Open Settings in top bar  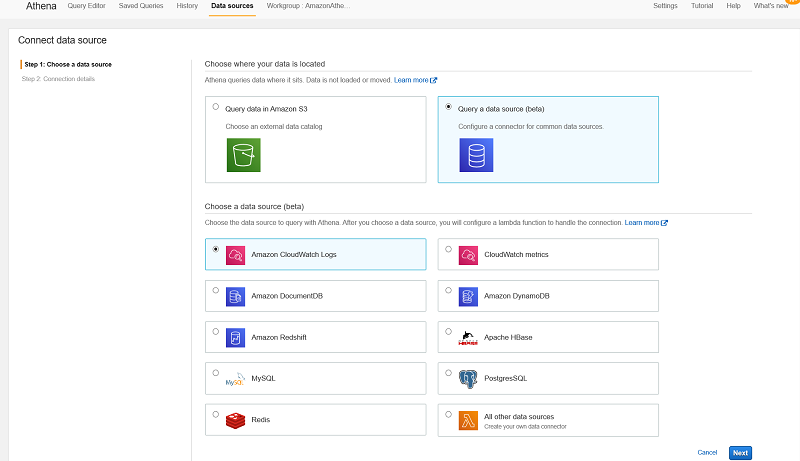click(665, 6)
